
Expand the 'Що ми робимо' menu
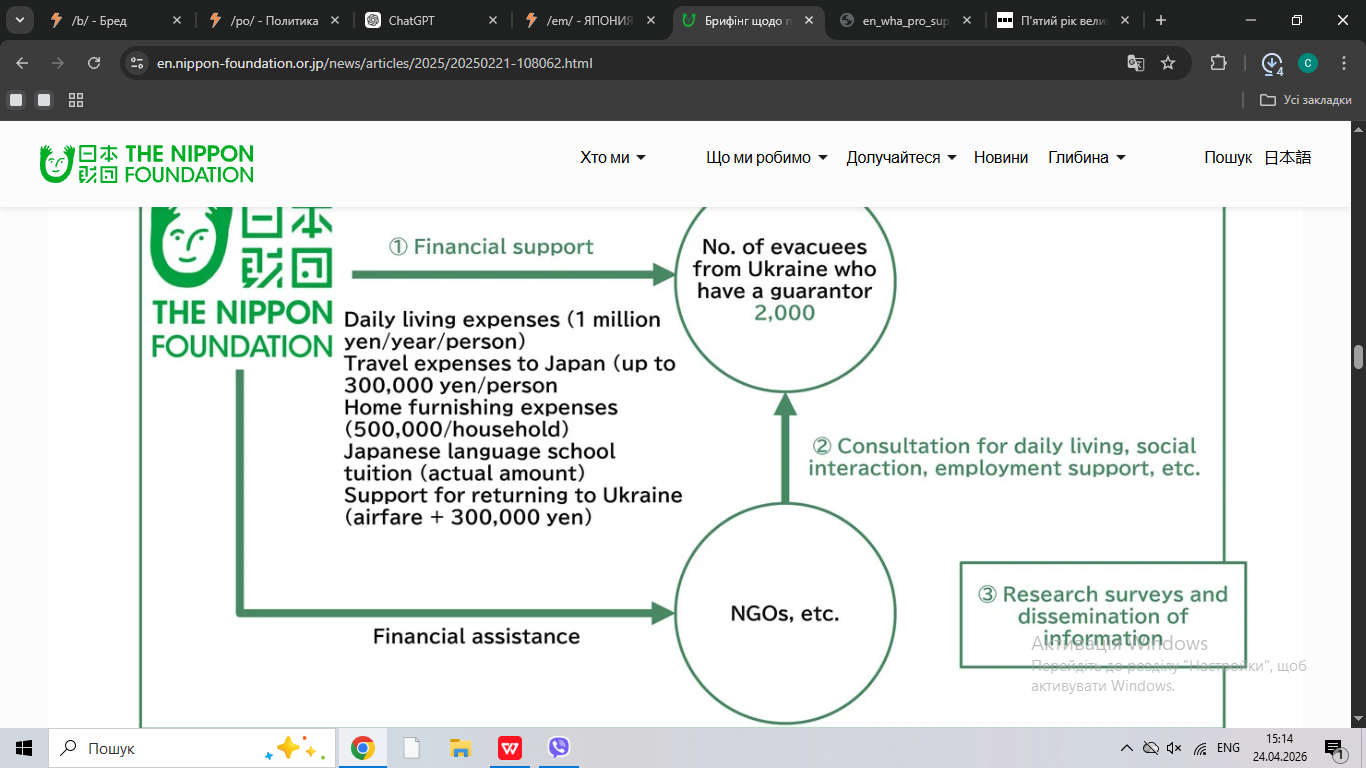point(767,157)
